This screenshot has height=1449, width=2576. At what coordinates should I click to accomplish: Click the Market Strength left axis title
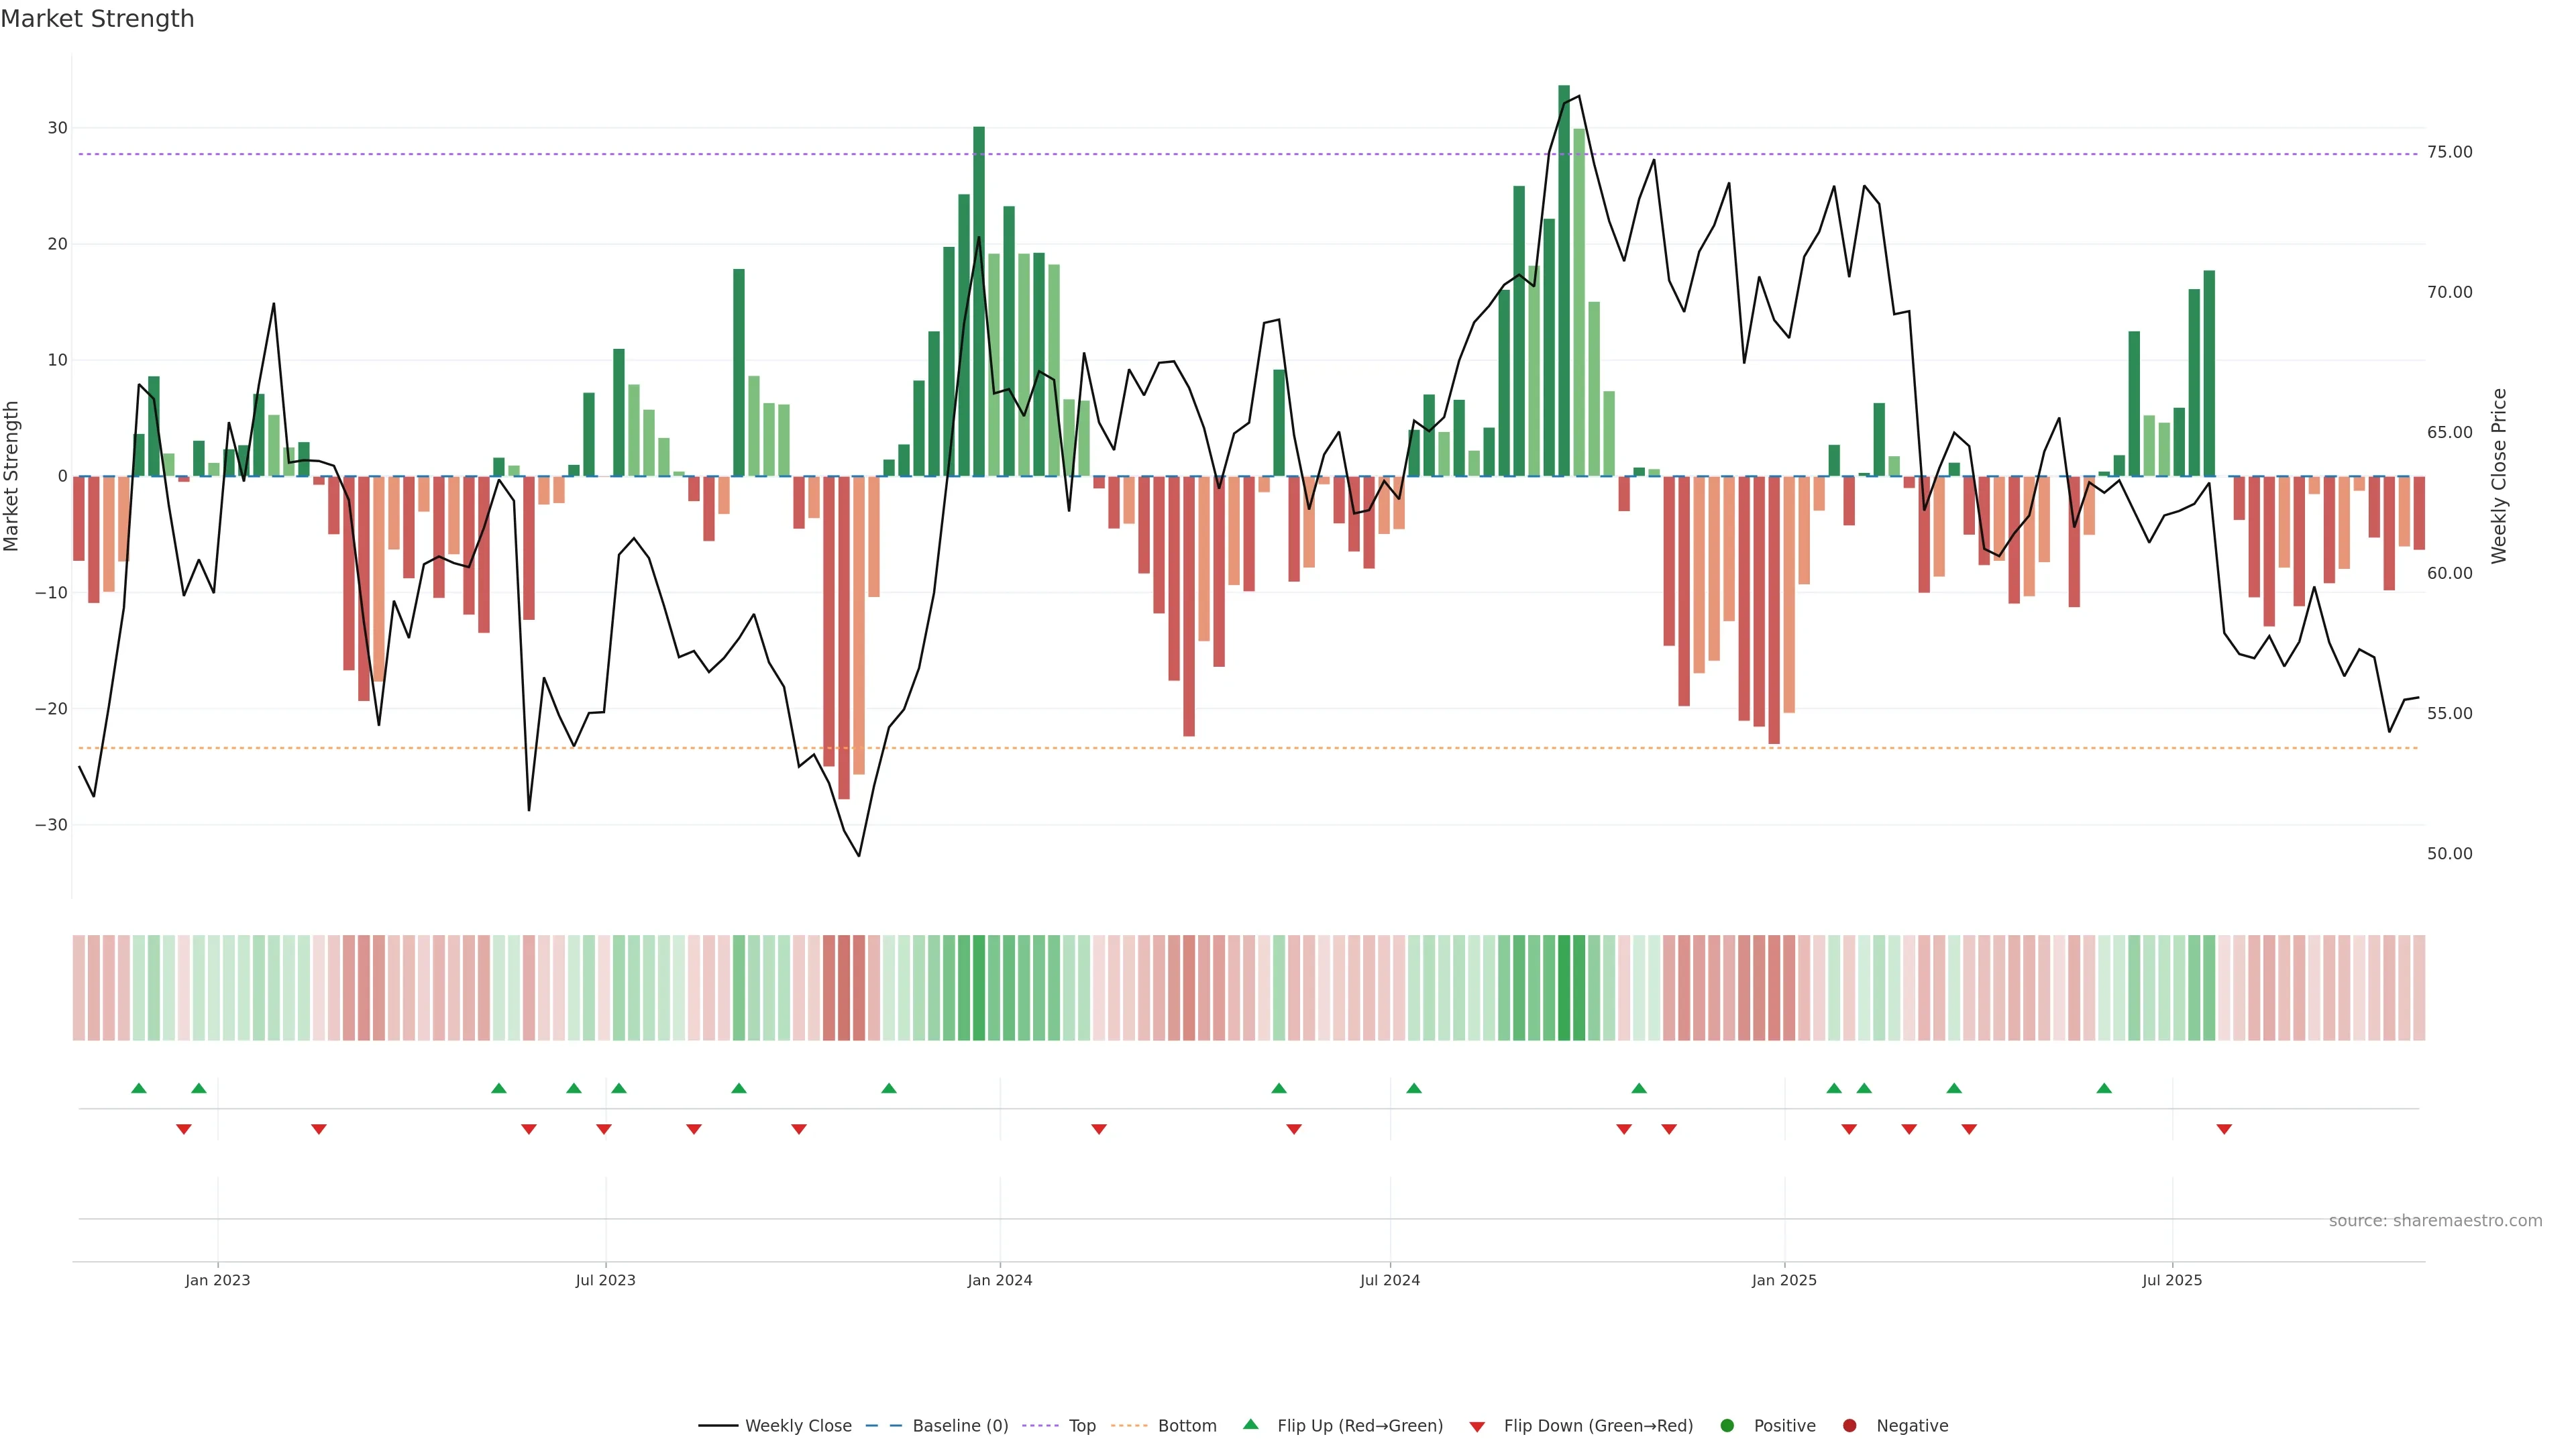coord(12,476)
